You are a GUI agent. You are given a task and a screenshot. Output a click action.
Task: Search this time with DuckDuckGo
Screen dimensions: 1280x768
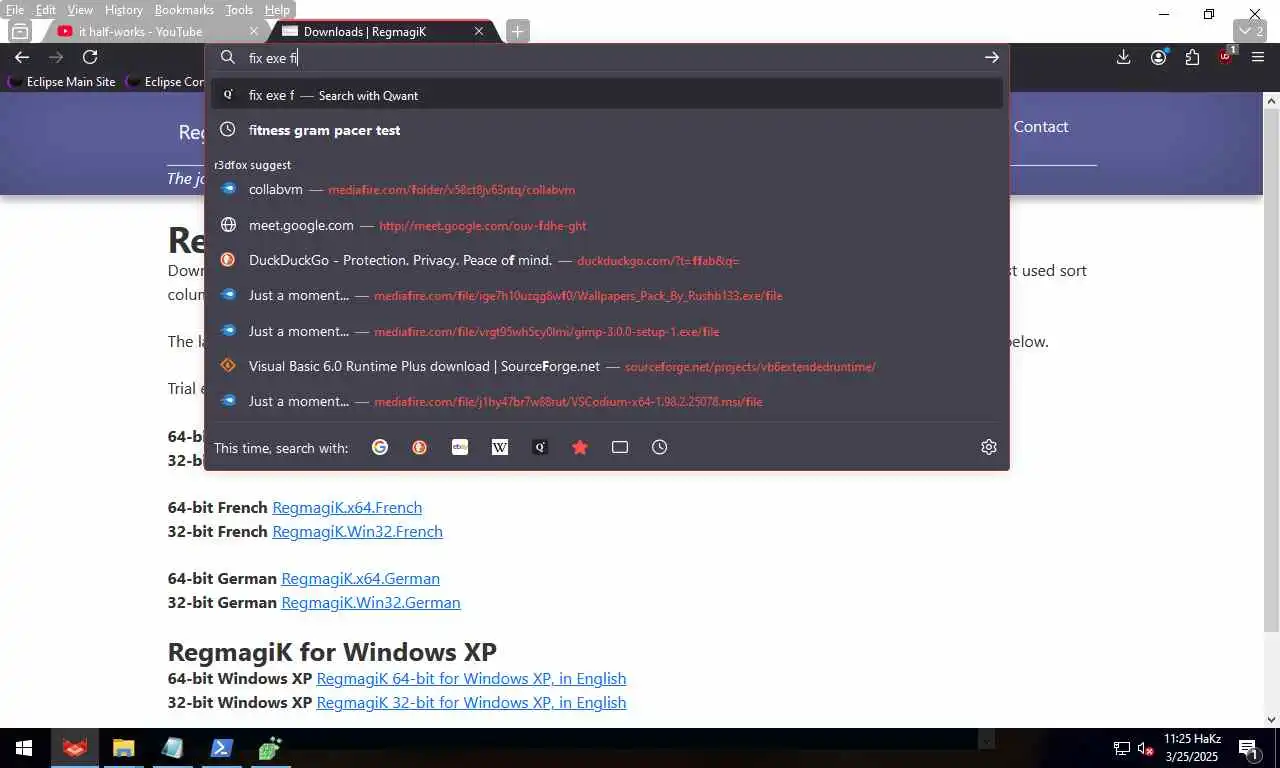(x=420, y=447)
